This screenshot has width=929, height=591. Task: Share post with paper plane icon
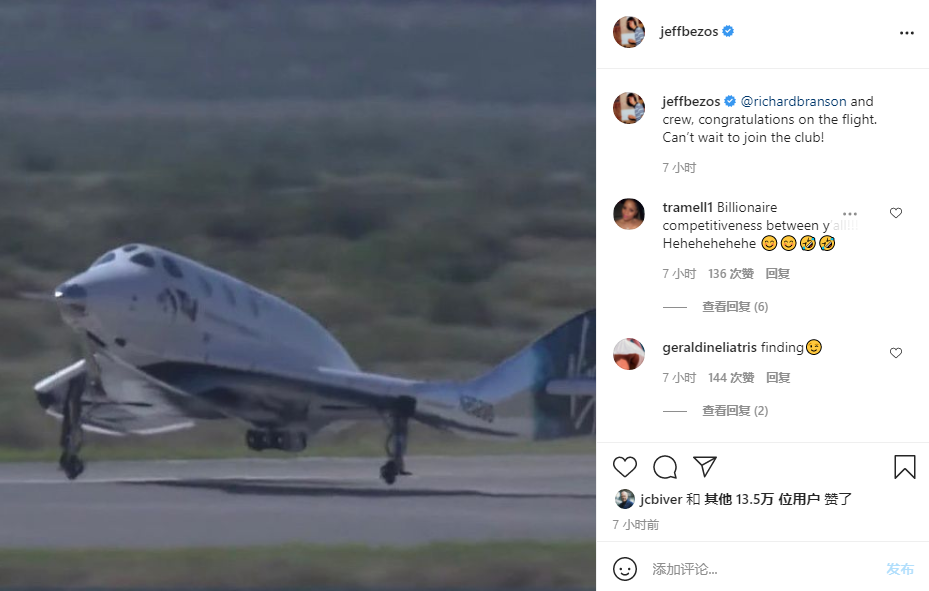coord(705,467)
